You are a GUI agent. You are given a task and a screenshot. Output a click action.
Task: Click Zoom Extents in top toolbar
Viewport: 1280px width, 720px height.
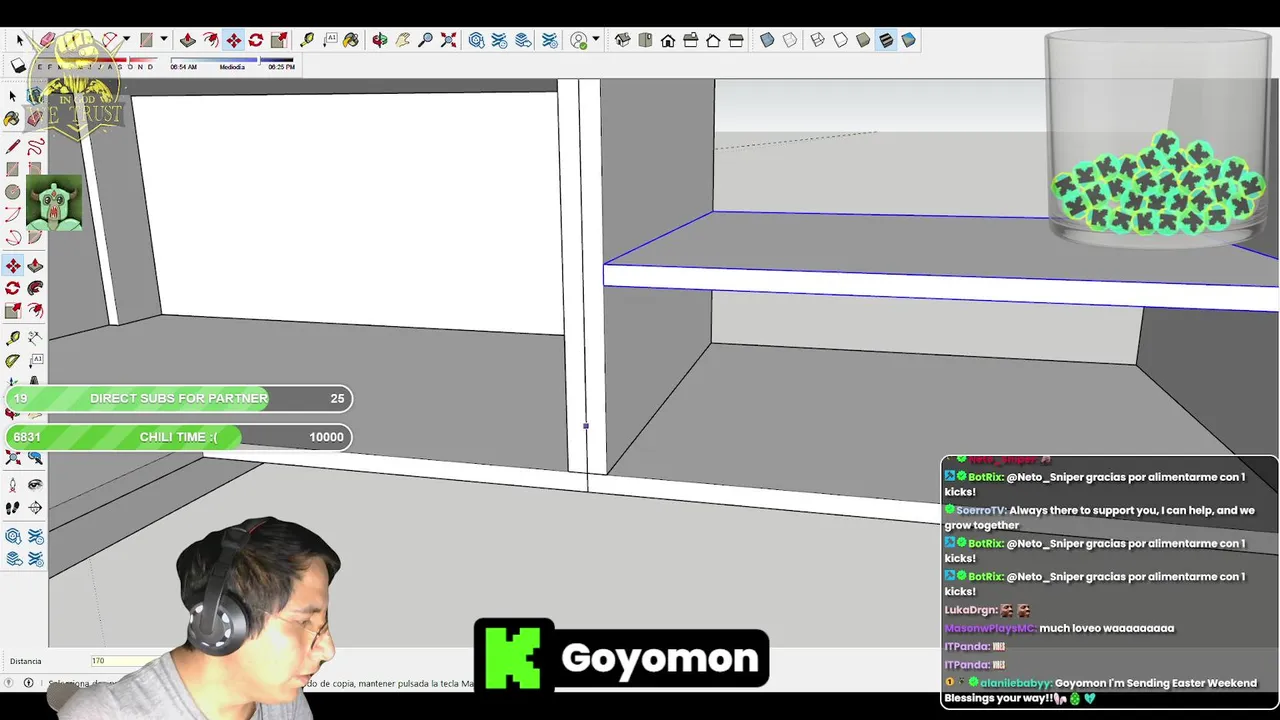click(448, 40)
